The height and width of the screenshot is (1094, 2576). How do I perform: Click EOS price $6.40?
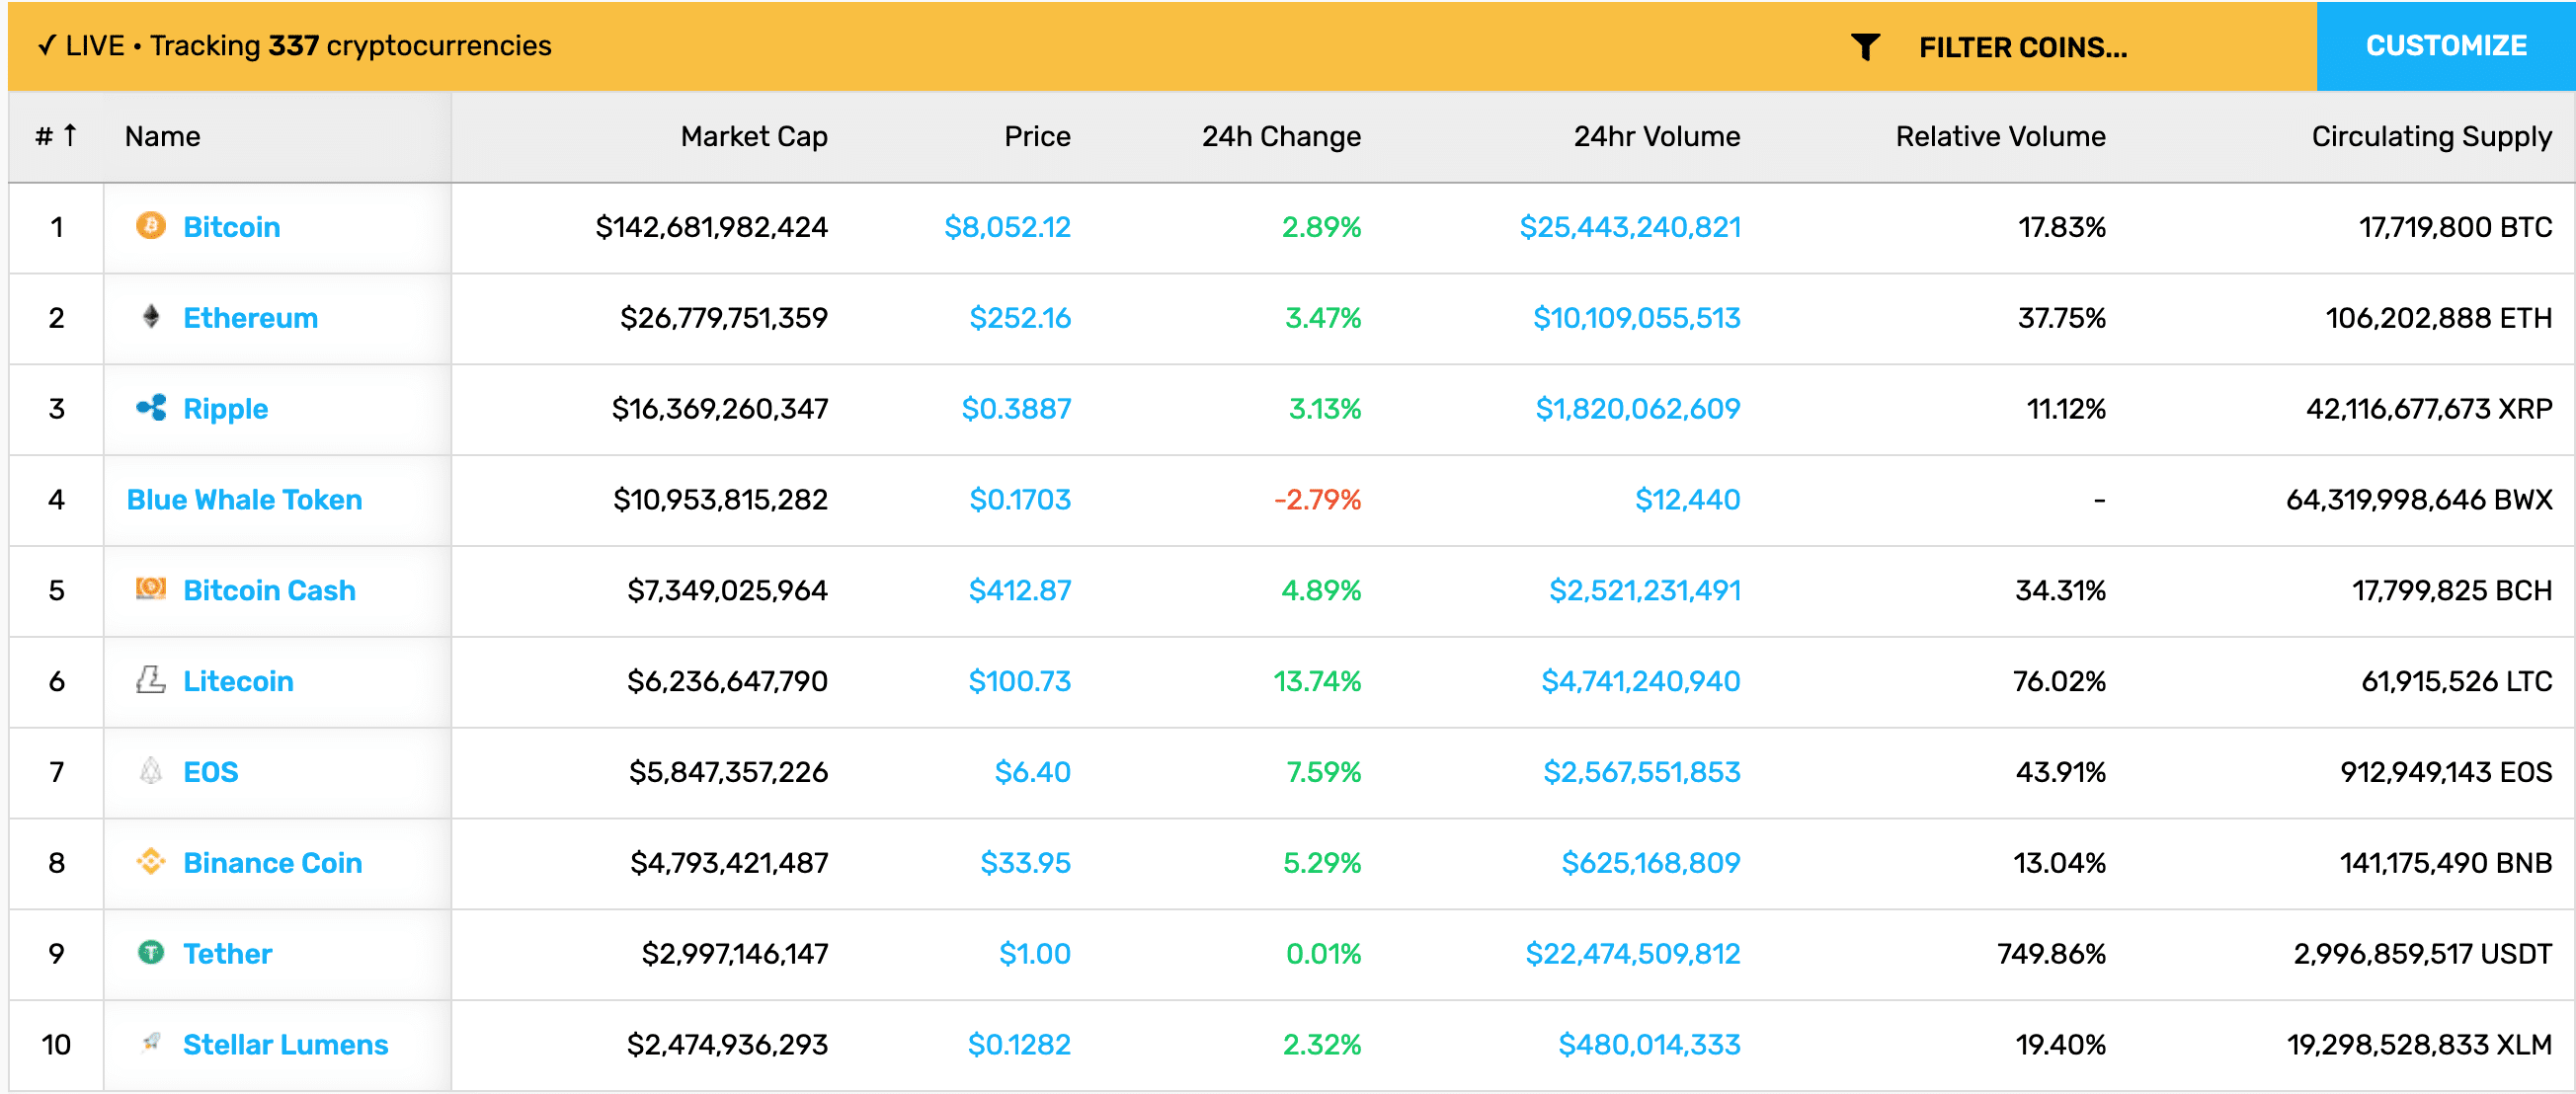(1033, 773)
